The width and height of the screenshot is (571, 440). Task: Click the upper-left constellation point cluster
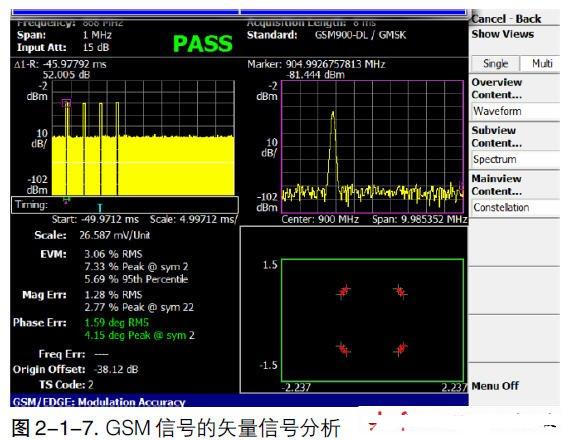[x=344, y=291]
